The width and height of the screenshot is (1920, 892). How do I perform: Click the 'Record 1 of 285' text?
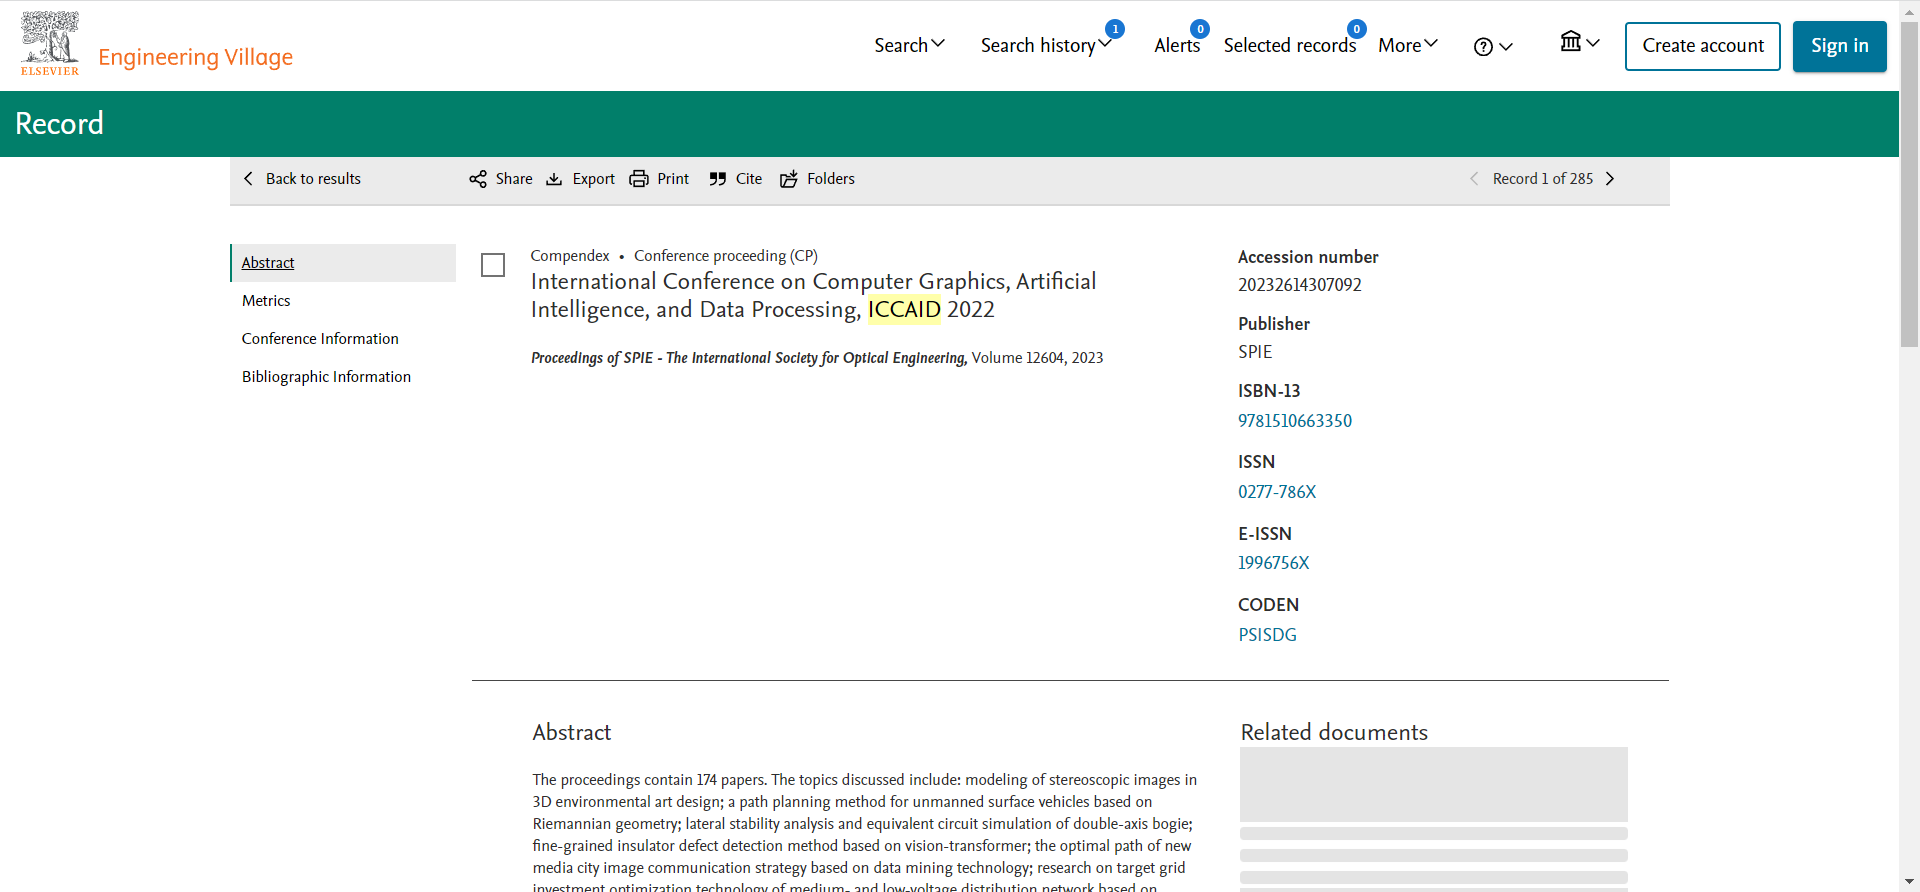pyautogui.click(x=1543, y=179)
